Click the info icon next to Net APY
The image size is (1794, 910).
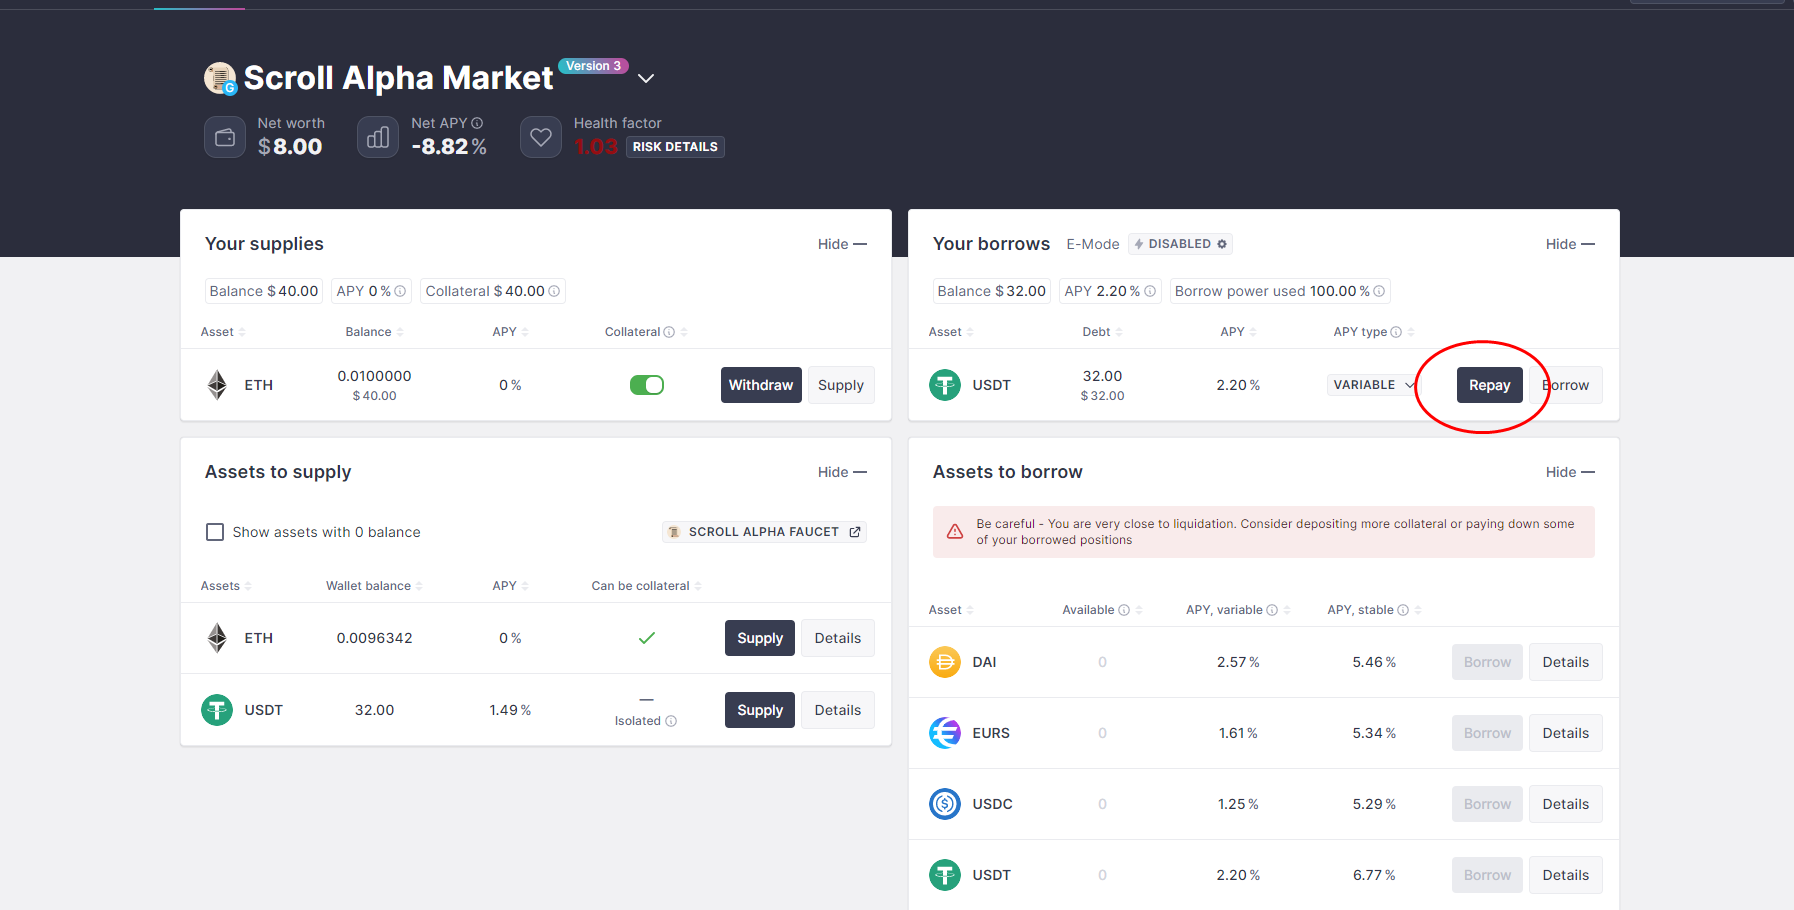pos(477,123)
